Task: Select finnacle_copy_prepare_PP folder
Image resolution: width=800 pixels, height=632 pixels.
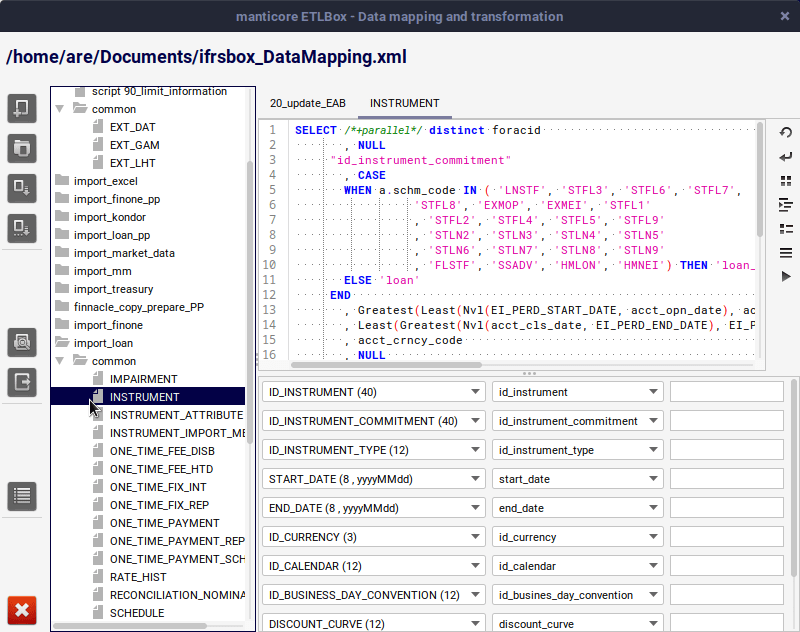Action: pos(139,307)
